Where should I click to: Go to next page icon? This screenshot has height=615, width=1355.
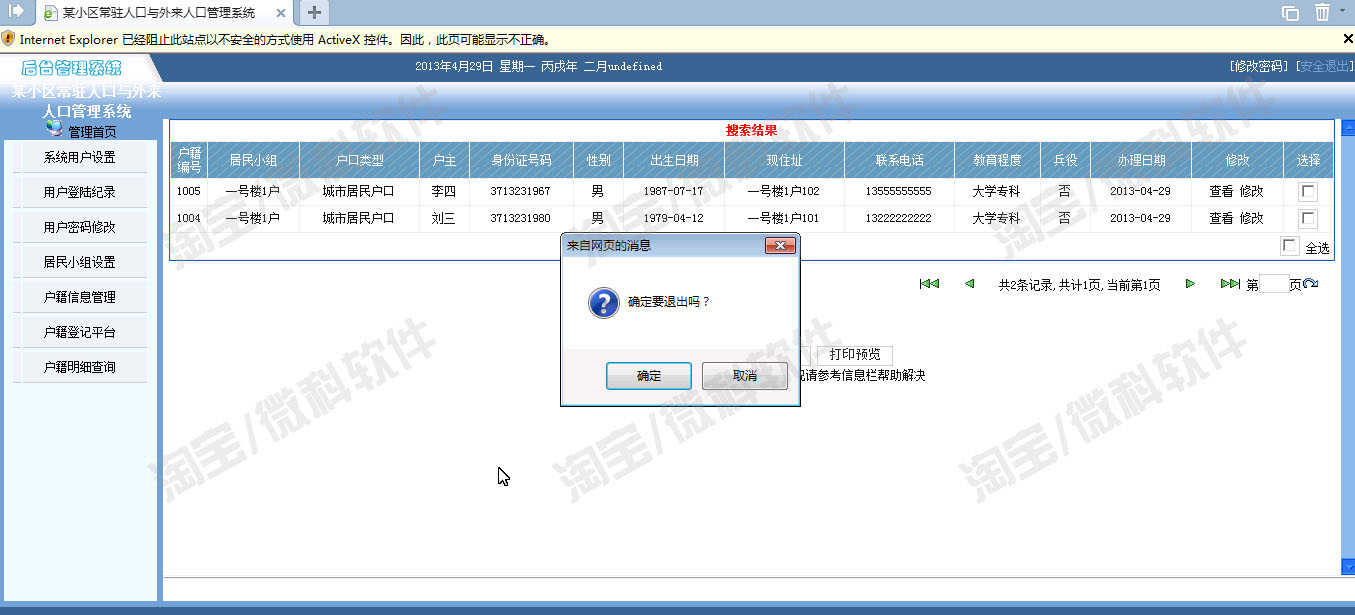pos(1190,284)
